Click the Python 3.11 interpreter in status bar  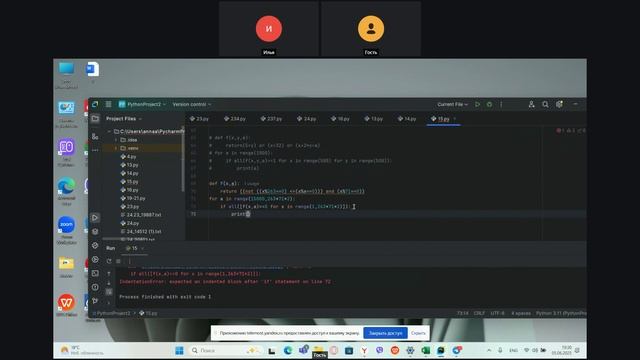(x=561, y=313)
